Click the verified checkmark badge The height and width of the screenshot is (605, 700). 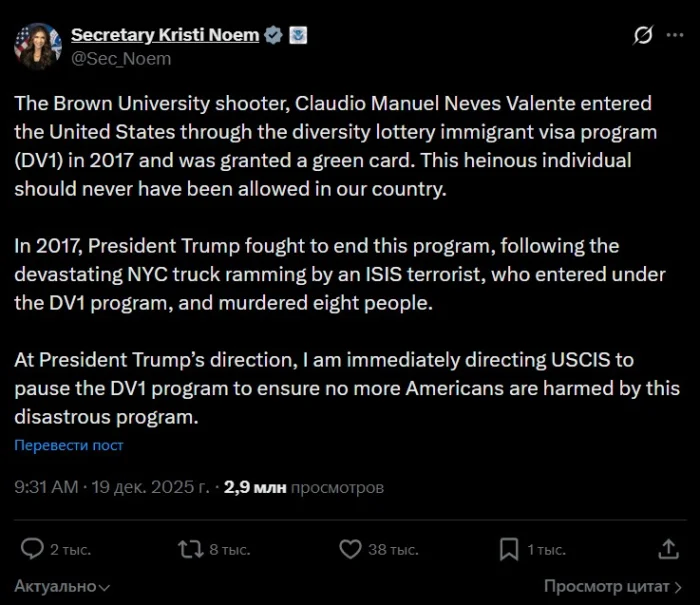point(274,36)
